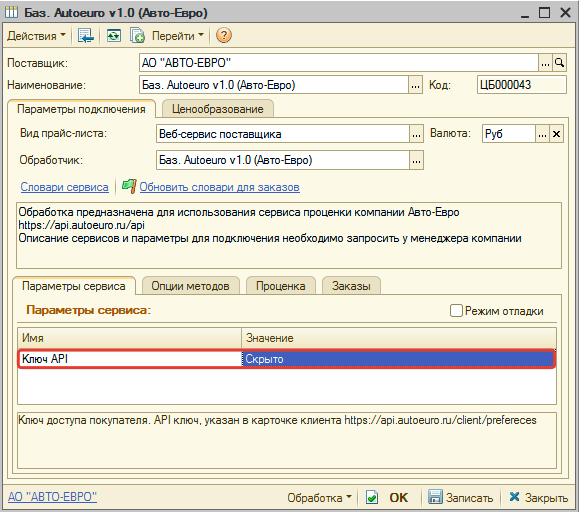Click green flag icon beside Обновить словари

pos(129,186)
